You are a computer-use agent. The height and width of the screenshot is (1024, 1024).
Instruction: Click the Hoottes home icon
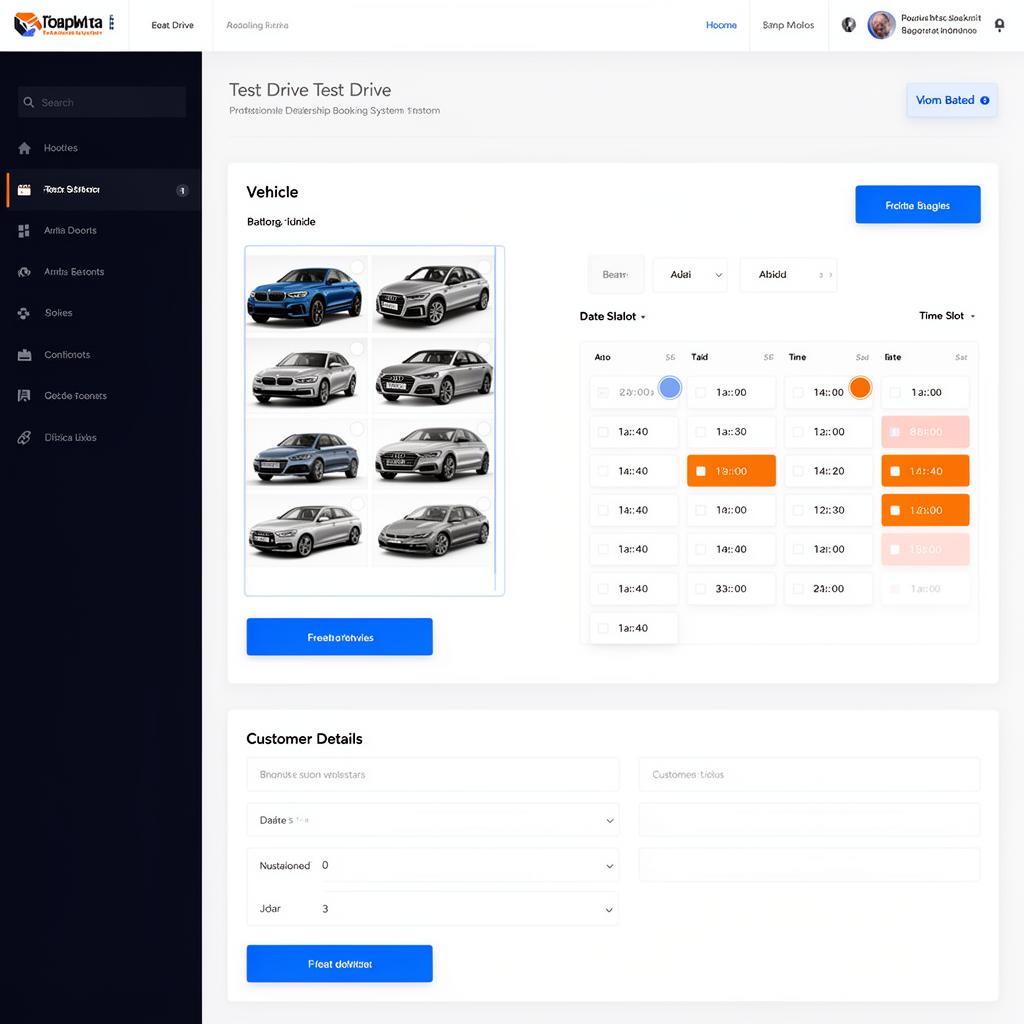(24, 148)
